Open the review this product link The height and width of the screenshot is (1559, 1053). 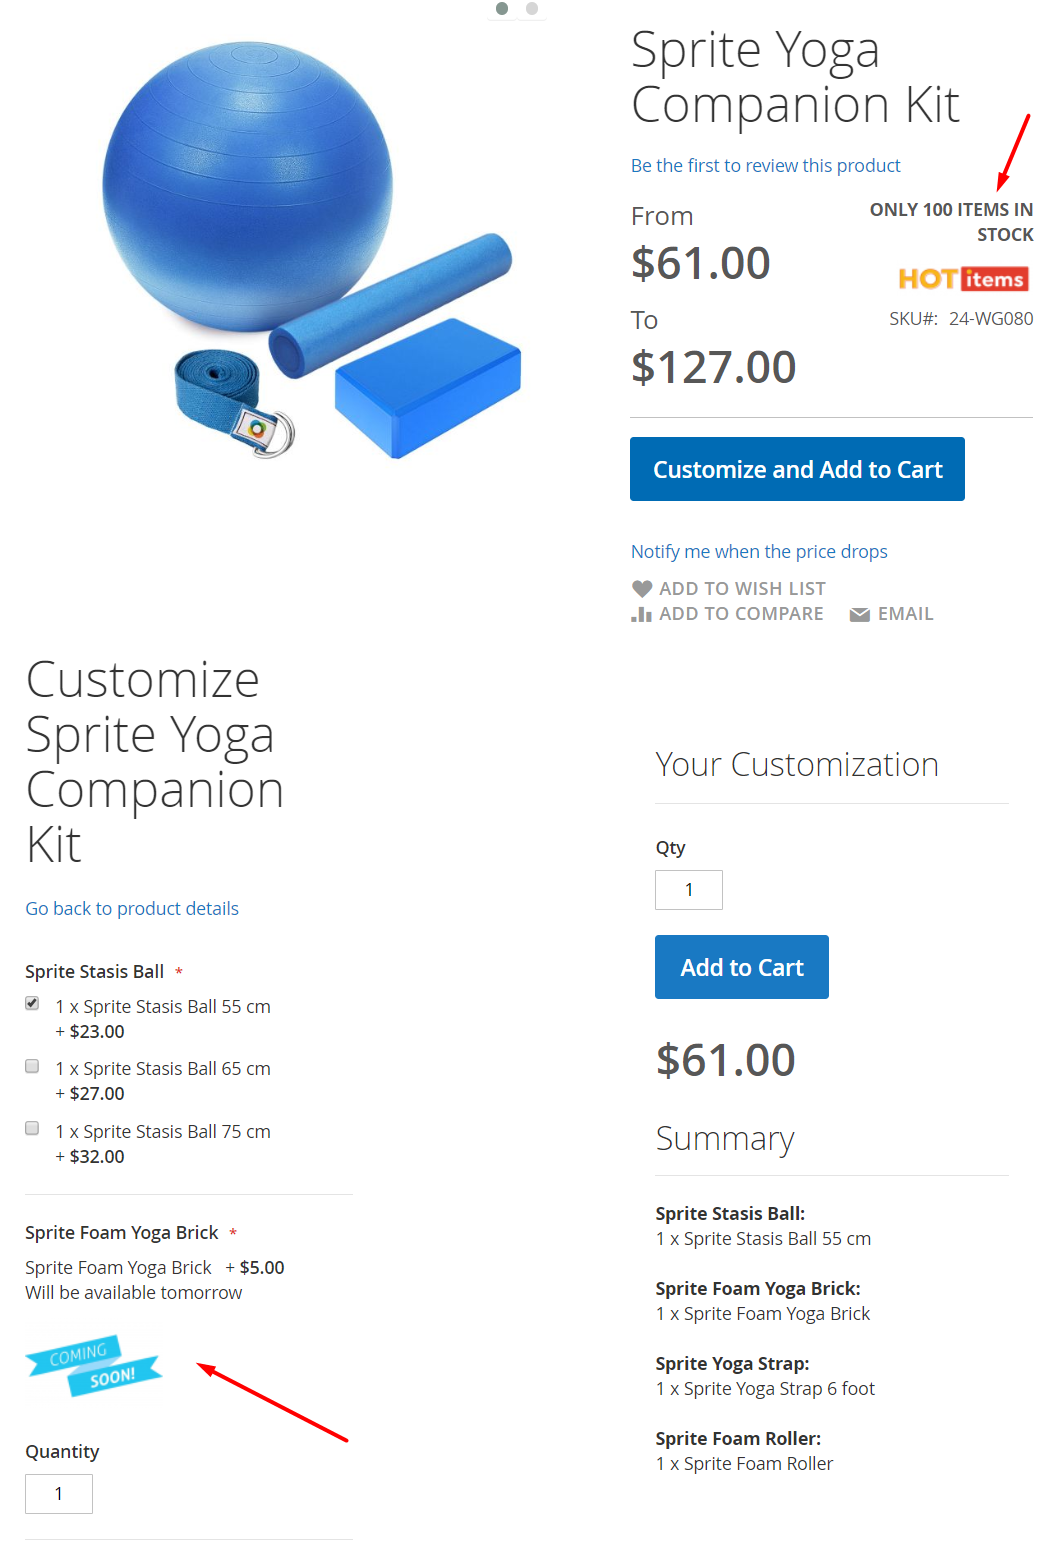coord(765,166)
